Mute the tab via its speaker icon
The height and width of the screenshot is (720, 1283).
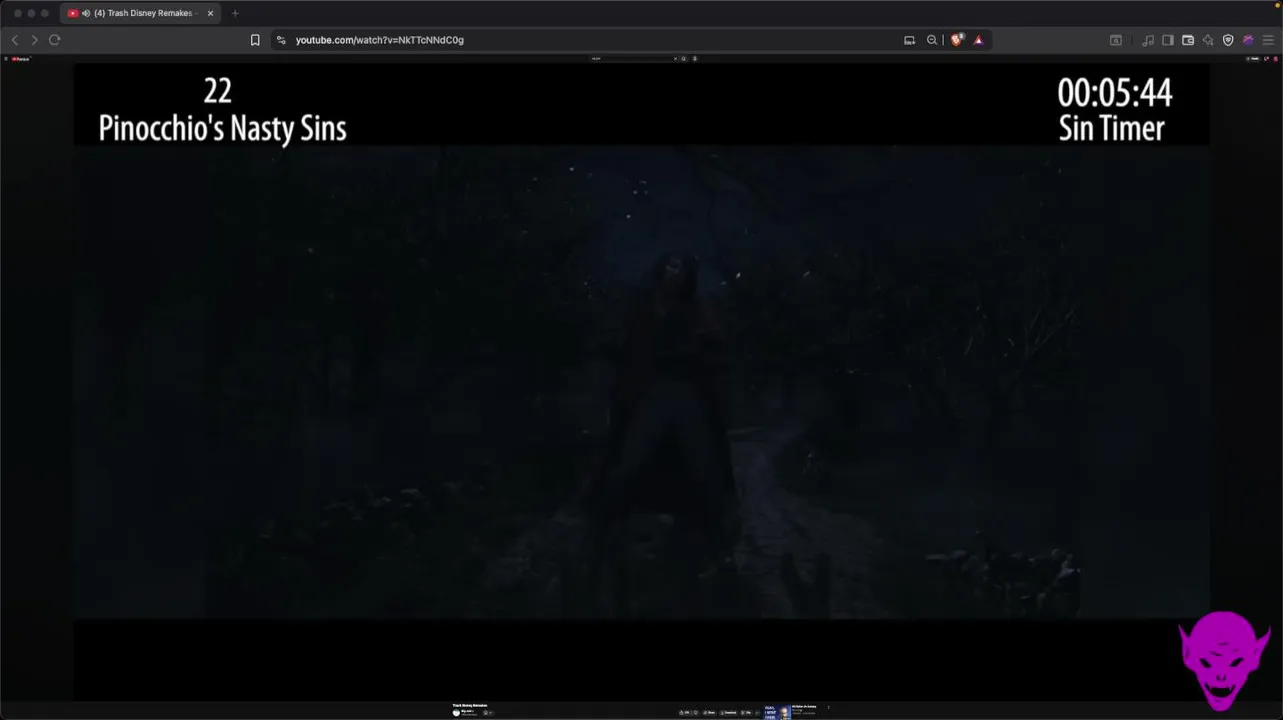pos(85,13)
